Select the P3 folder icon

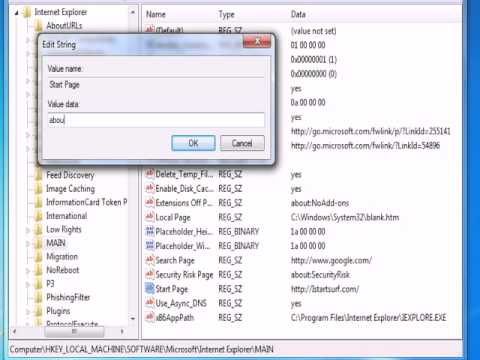(x=39, y=284)
